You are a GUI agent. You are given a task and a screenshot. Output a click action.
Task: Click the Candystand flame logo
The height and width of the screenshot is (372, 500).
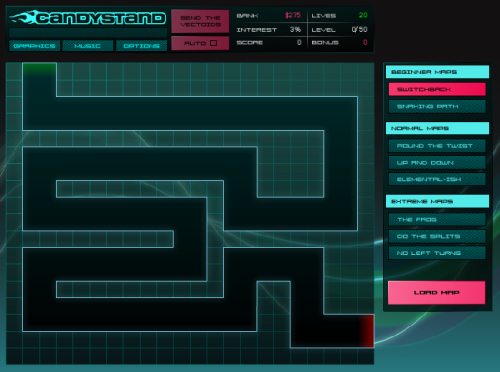pyautogui.click(x=88, y=18)
